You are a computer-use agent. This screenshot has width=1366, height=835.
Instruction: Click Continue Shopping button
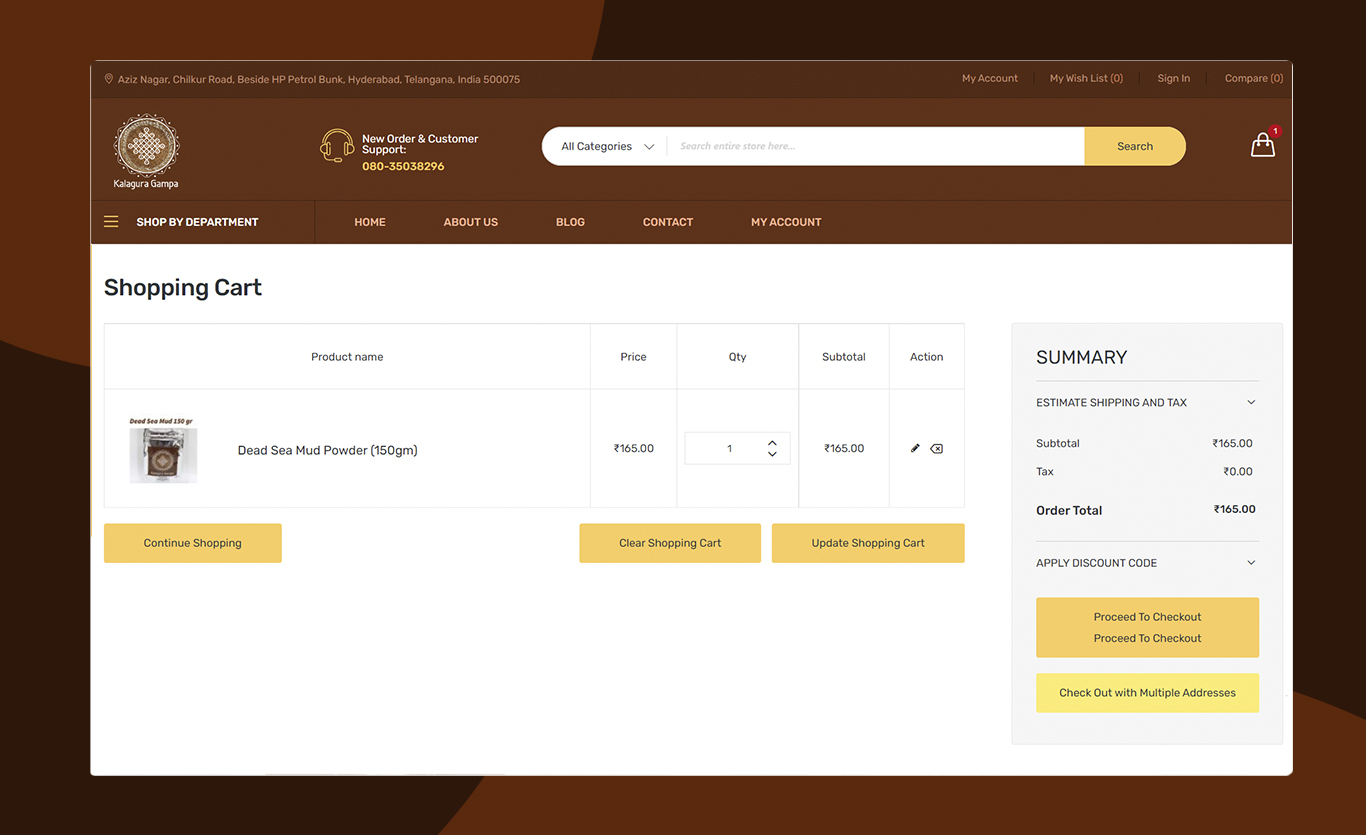tap(193, 543)
